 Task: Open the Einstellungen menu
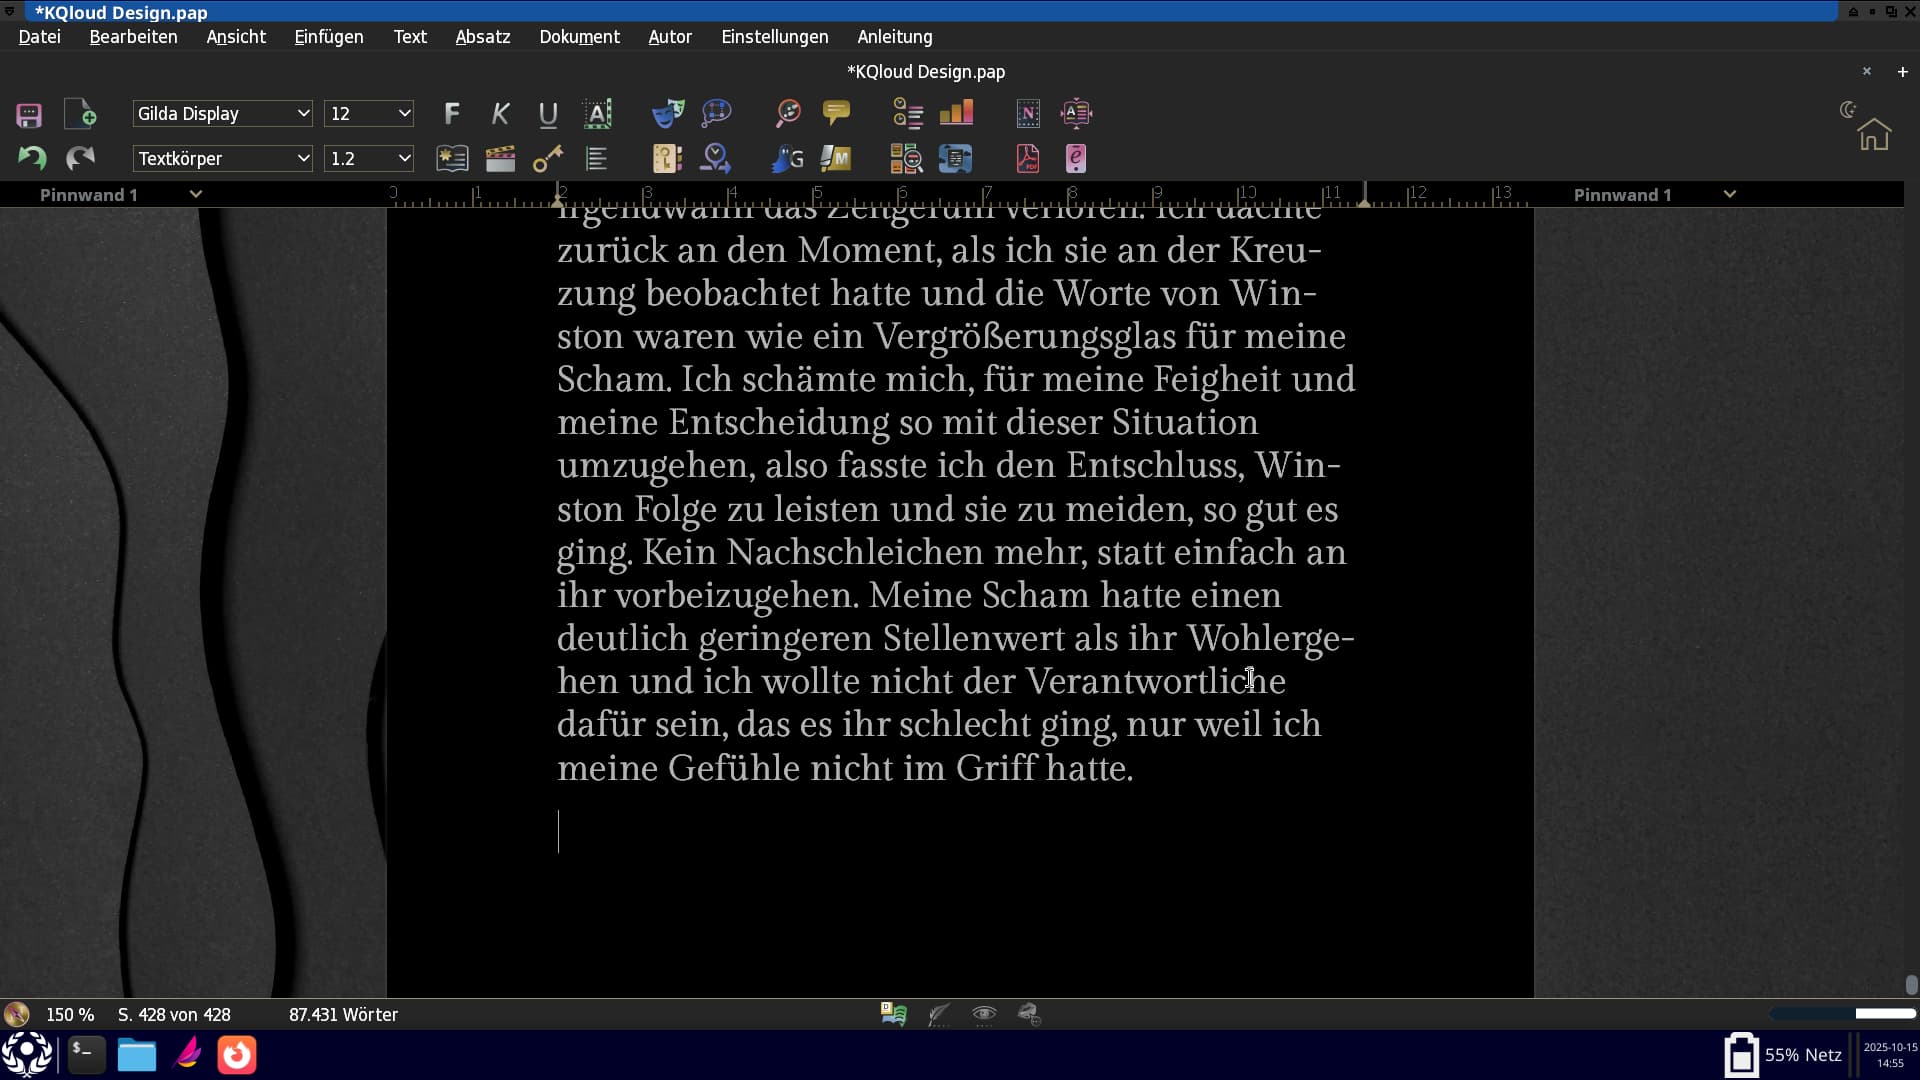[774, 37]
